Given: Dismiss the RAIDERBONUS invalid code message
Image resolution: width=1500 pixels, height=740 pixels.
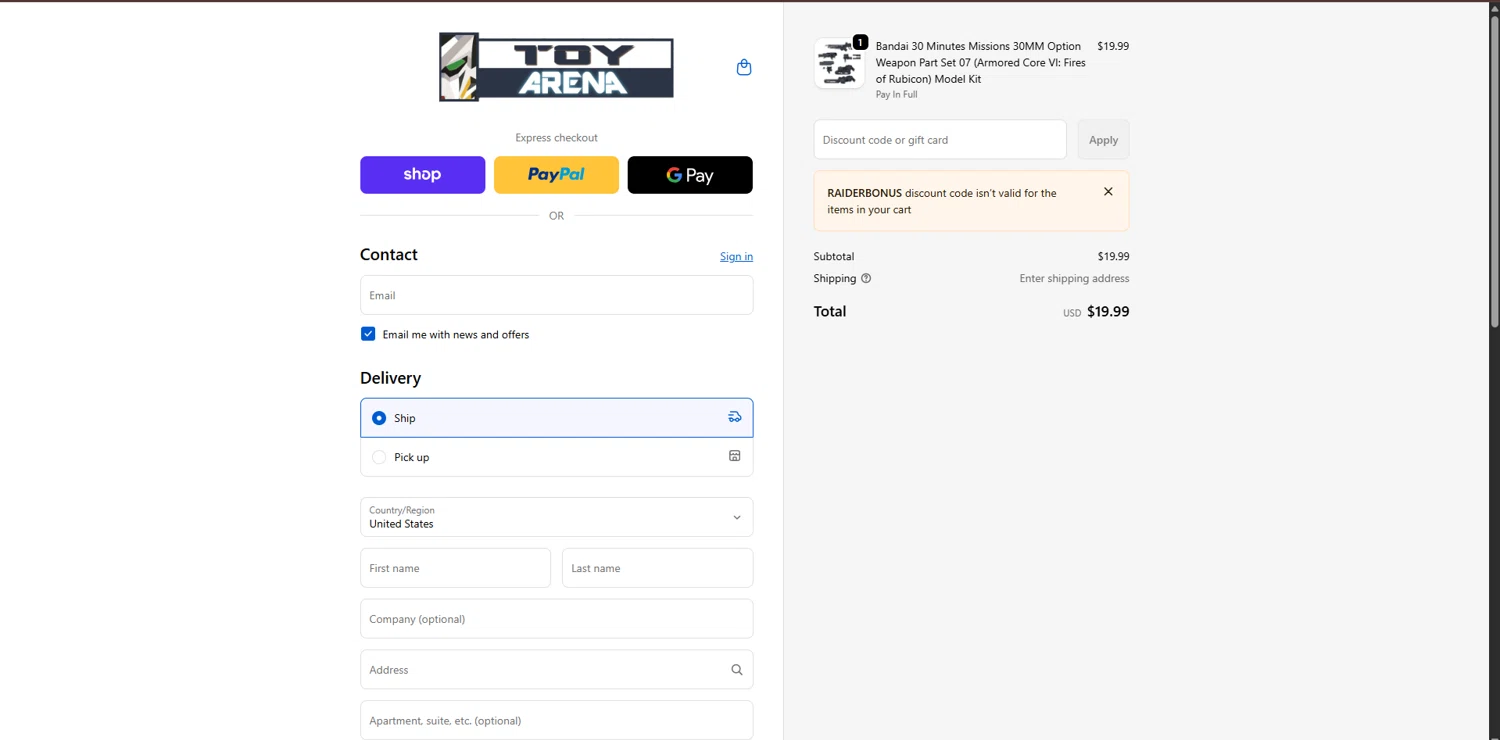Looking at the screenshot, I should click(x=1108, y=192).
